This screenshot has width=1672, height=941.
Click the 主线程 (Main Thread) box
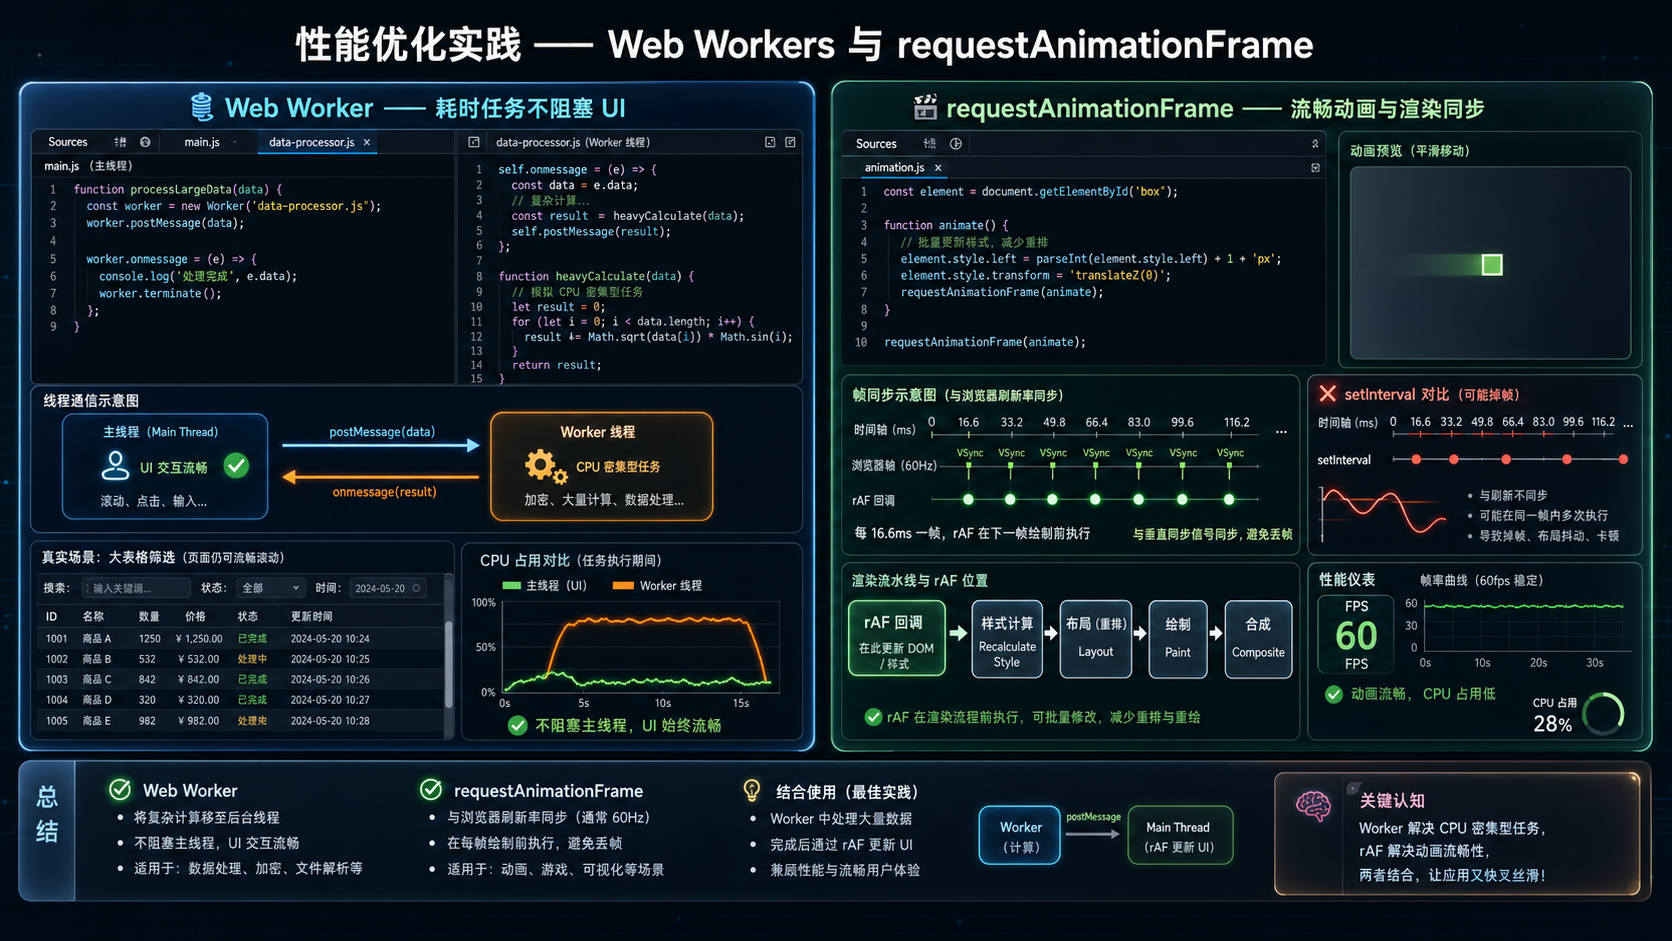click(165, 466)
